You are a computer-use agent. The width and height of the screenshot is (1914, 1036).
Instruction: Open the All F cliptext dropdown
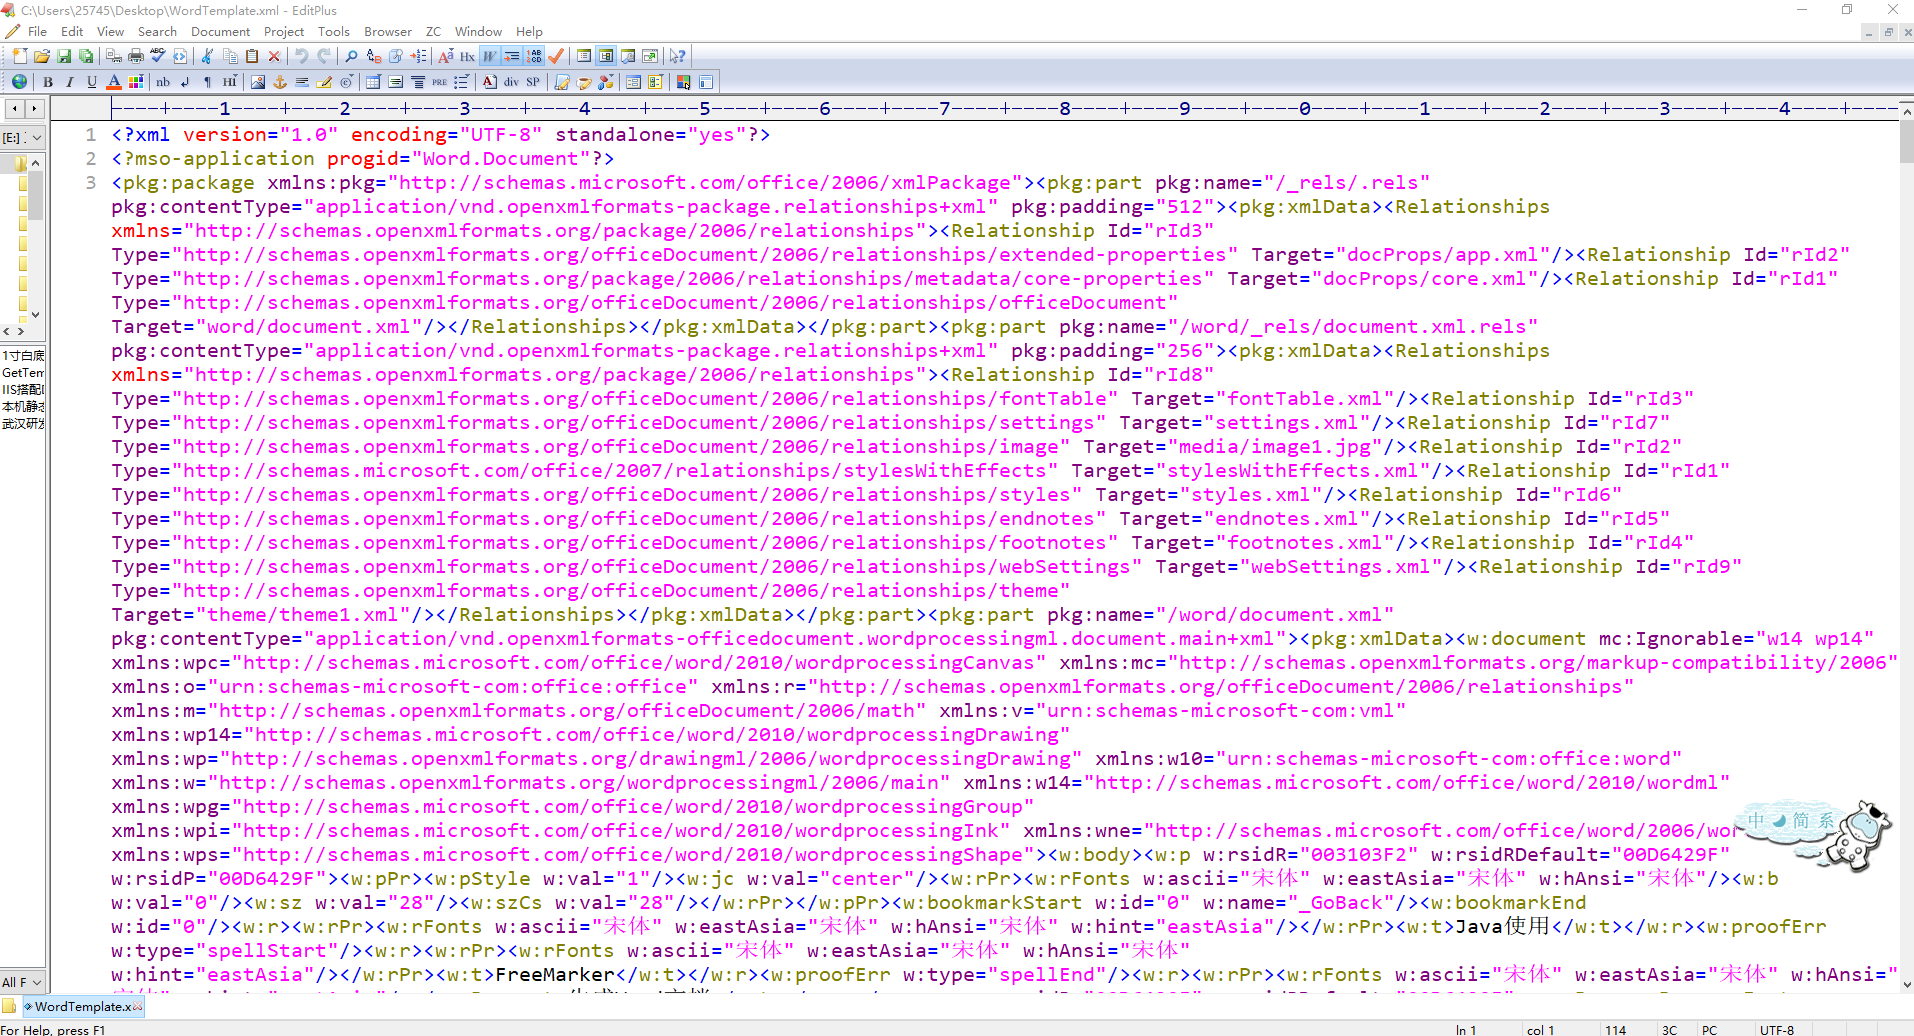(x=36, y=981)
